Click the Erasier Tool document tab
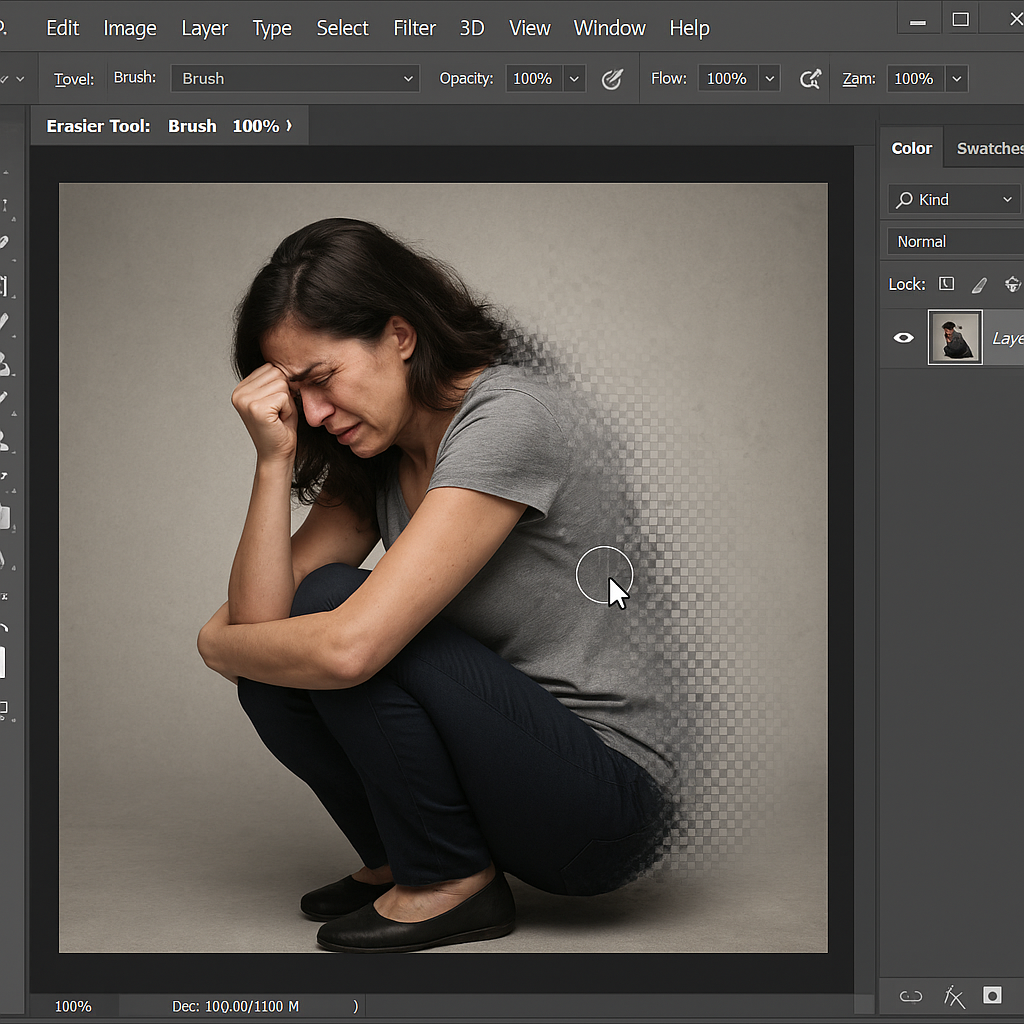Image resolution: width=1024 pixels, height=1024 pixels. (169, 126)
